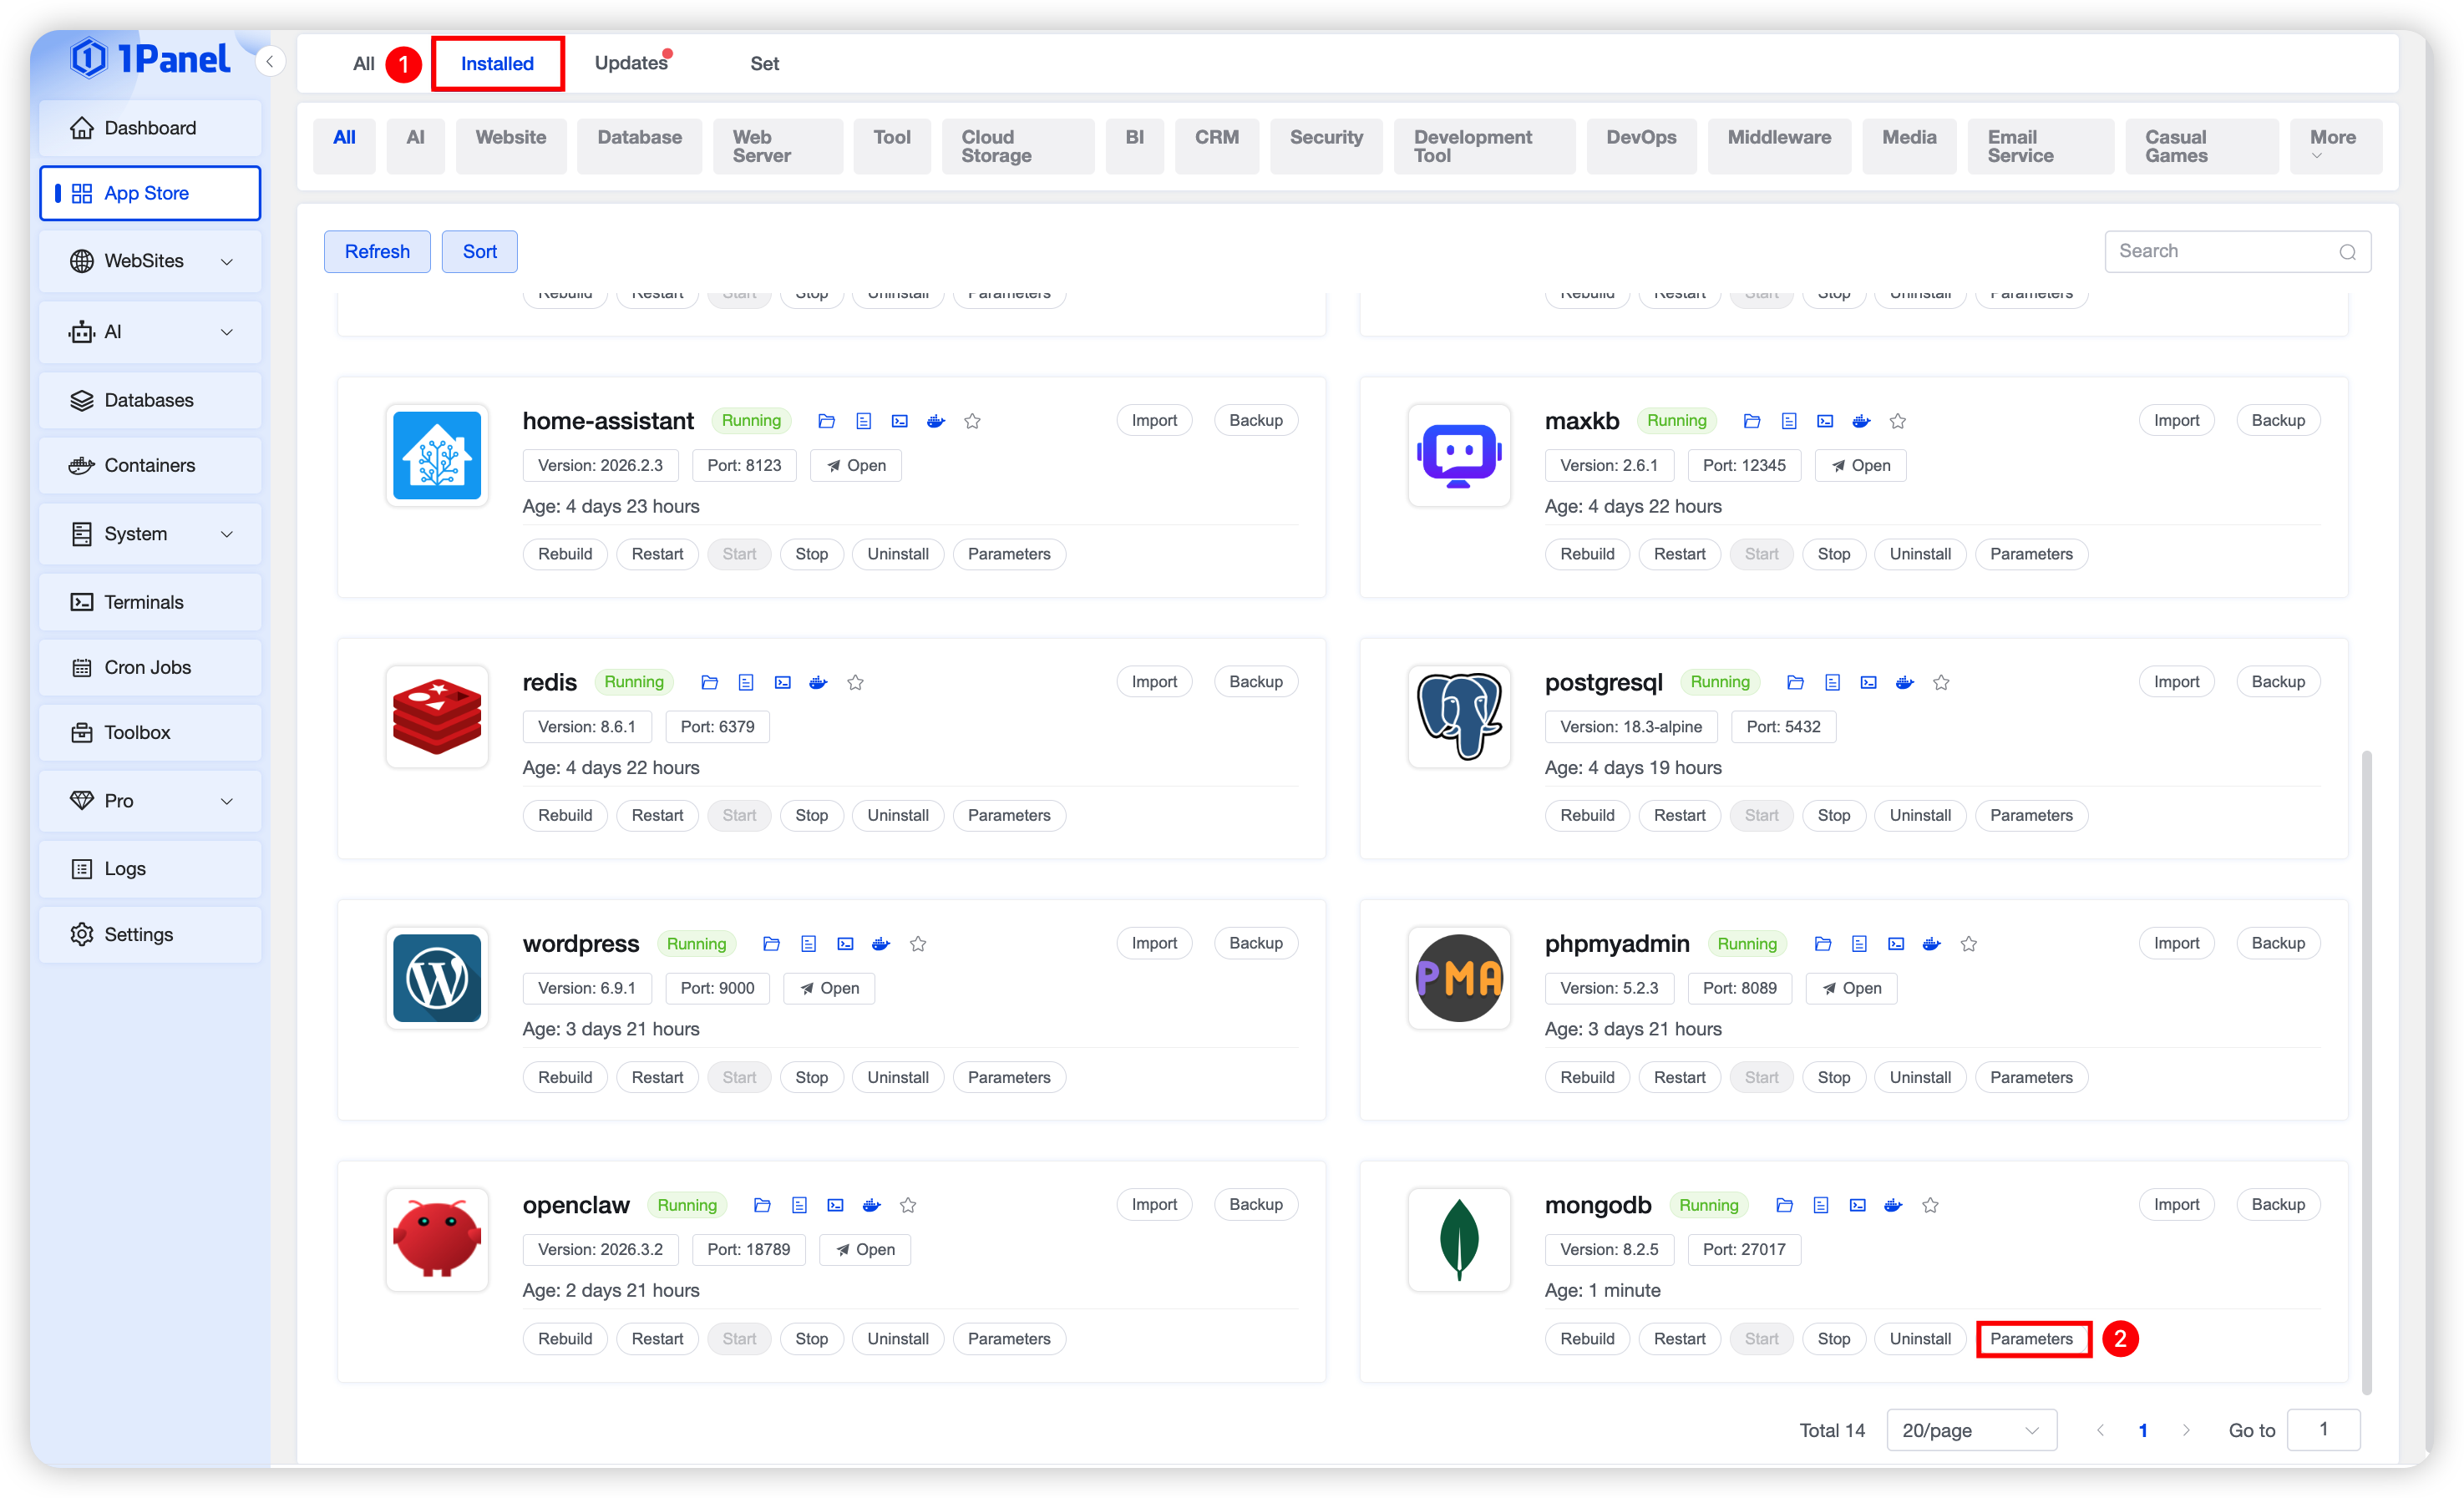The image size is (2464, 1498).
Task: Open the 20/page size dropdown
Action: point(1970,1430)
